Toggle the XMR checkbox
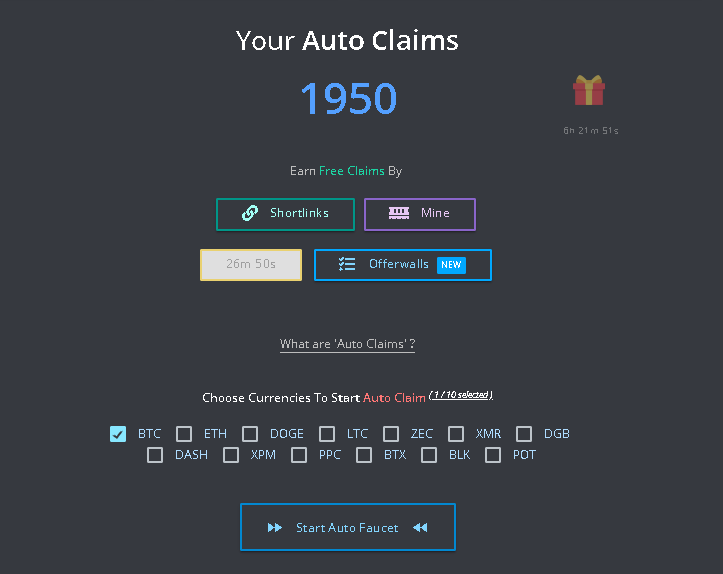The image size is (723, 574). click(456, 434)
